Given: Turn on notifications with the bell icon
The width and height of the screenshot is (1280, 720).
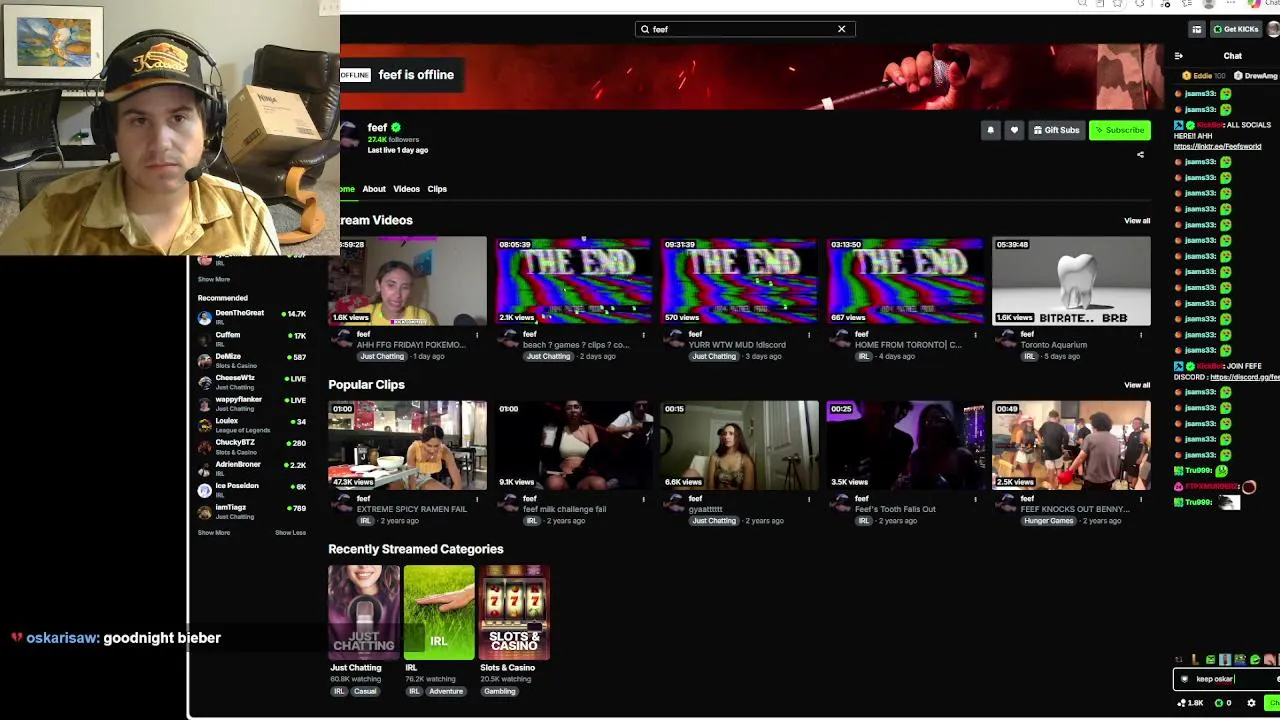Looking at the screenshot, I should [x=990, y=130].
